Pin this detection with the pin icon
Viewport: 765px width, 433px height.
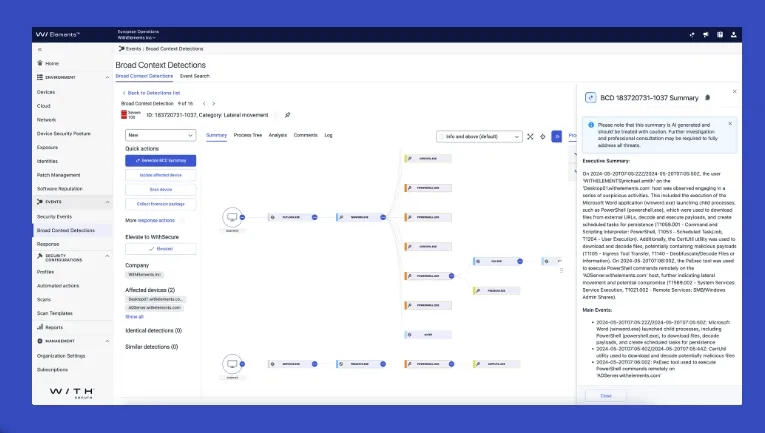tap(287, 115)
